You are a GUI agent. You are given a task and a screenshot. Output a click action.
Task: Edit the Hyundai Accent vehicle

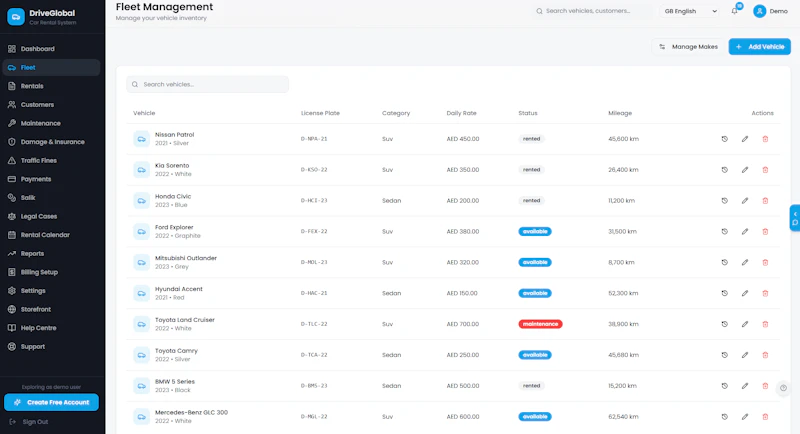click(745, 293)
